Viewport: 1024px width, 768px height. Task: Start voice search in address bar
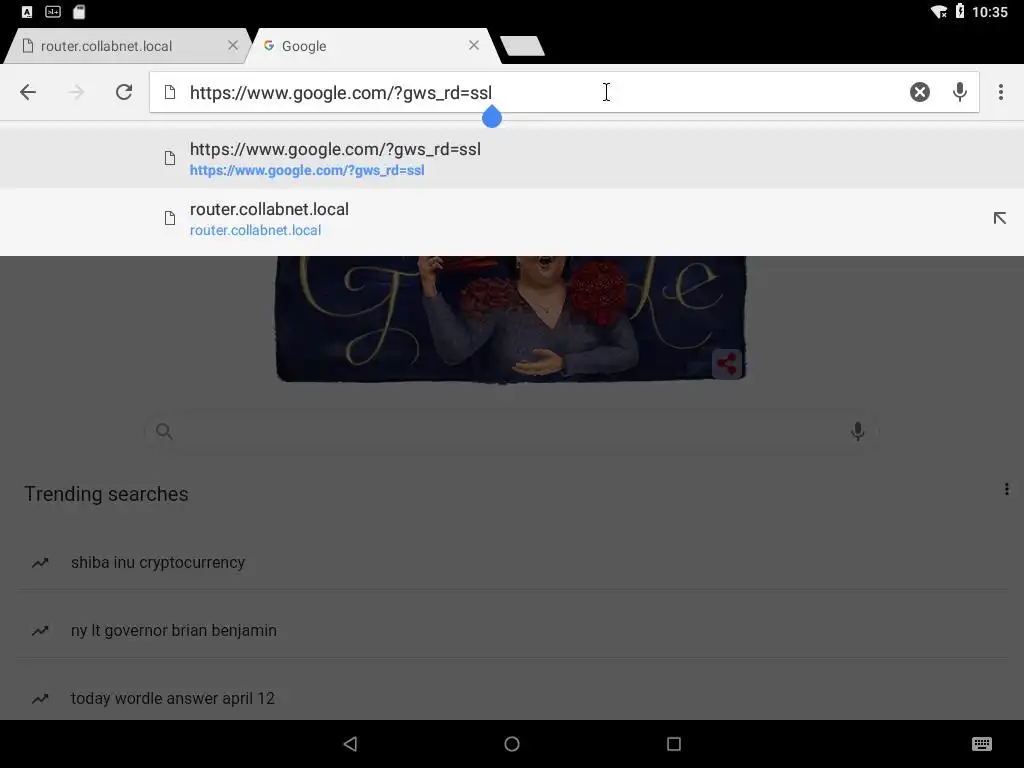[x=959, y=92]
